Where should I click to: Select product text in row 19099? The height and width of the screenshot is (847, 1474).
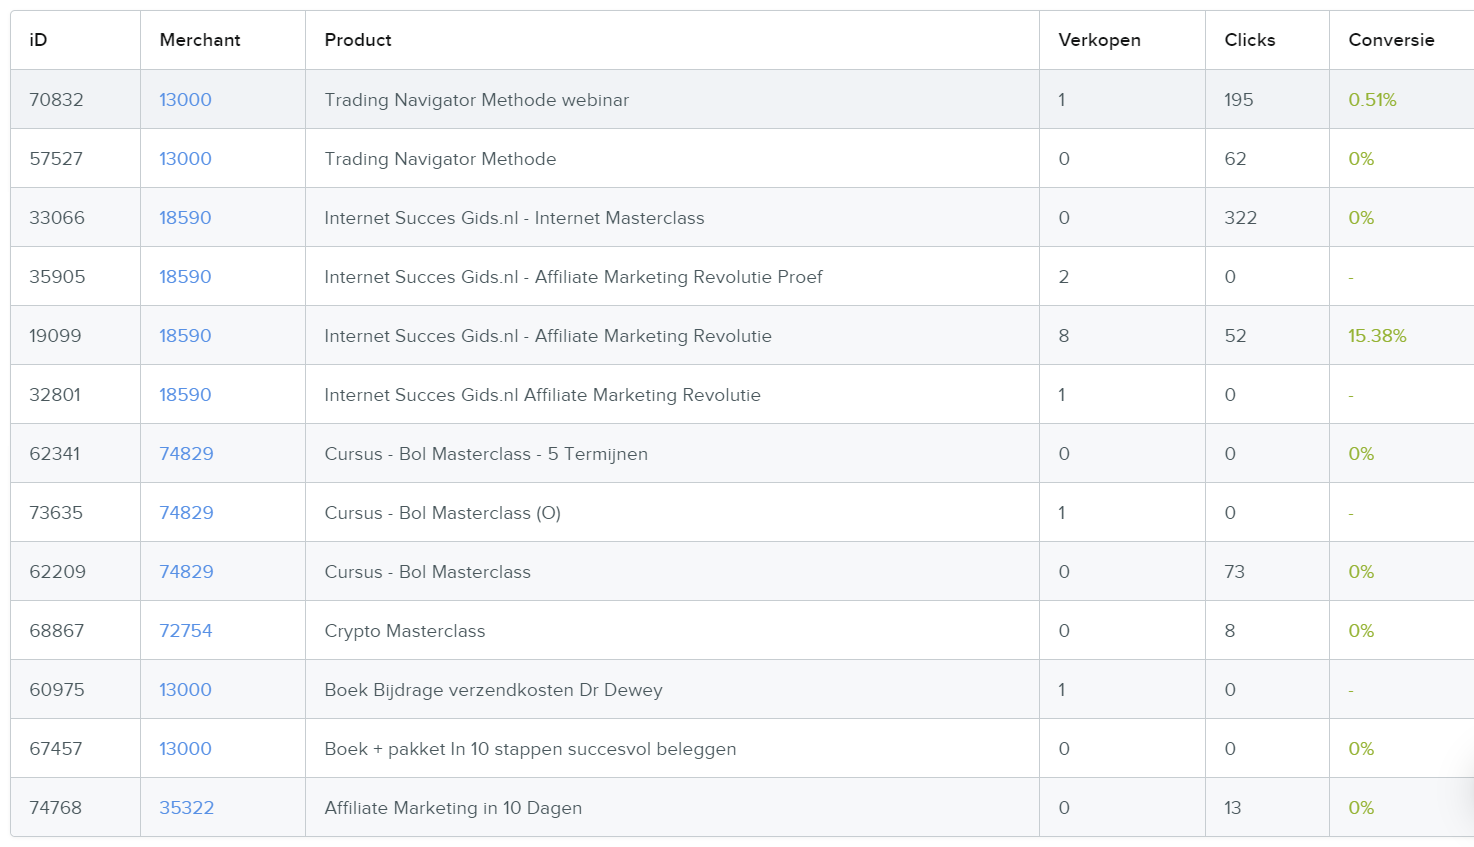(548, 336)
